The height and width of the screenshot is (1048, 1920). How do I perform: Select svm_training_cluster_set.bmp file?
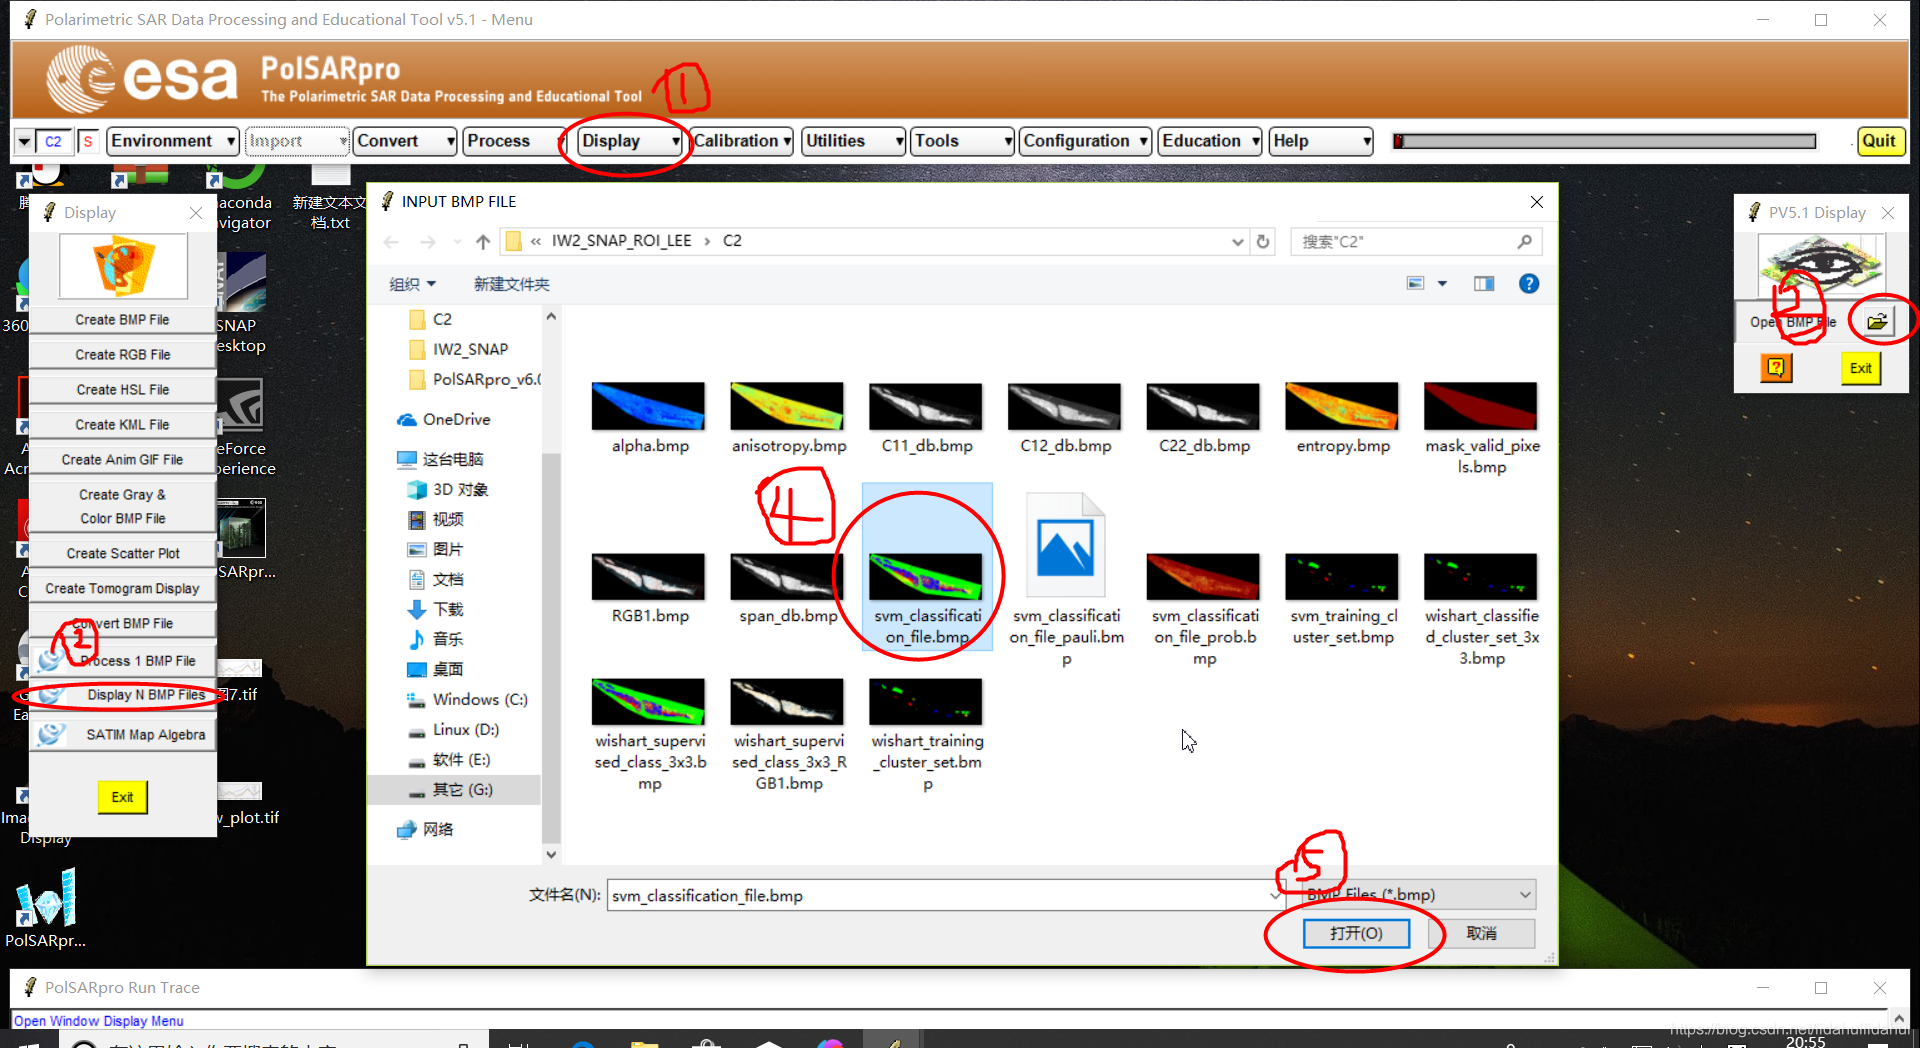[1342, 599]
